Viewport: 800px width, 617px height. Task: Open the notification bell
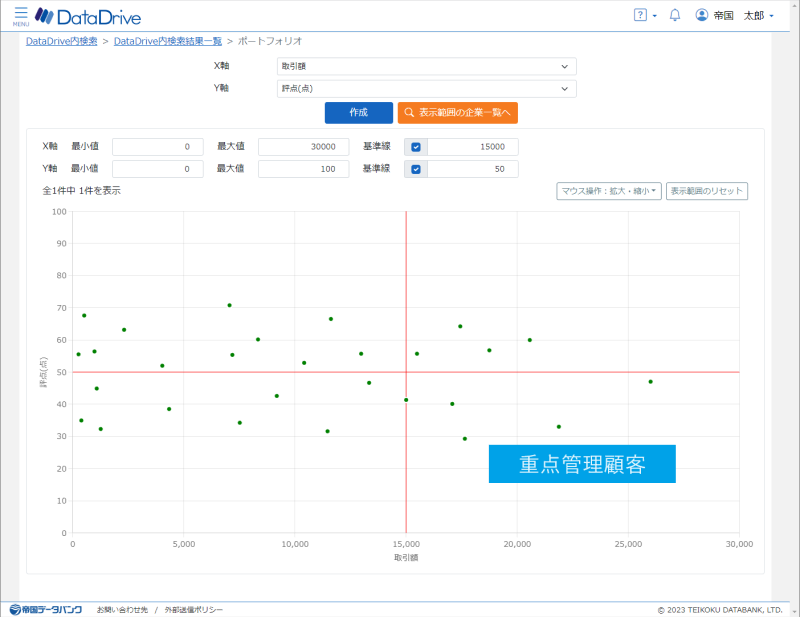point(675,15)
